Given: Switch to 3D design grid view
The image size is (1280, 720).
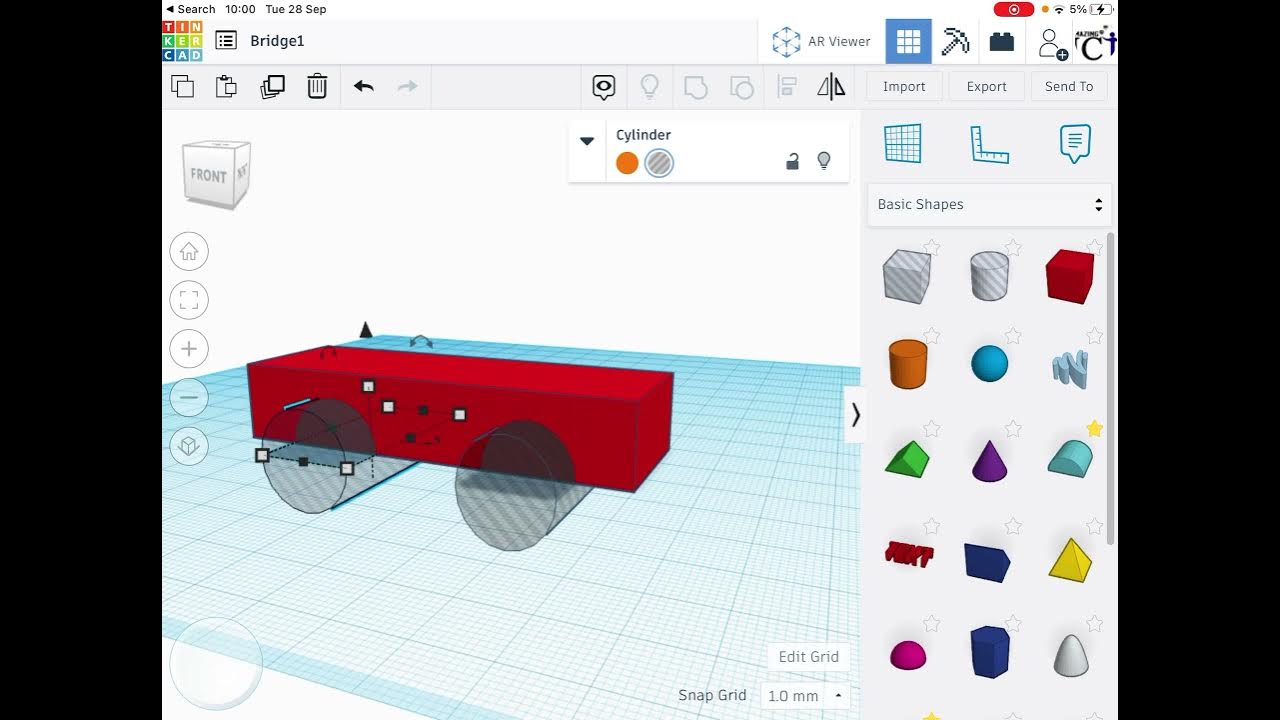Looking at the screenshot, I should point(908,41).
